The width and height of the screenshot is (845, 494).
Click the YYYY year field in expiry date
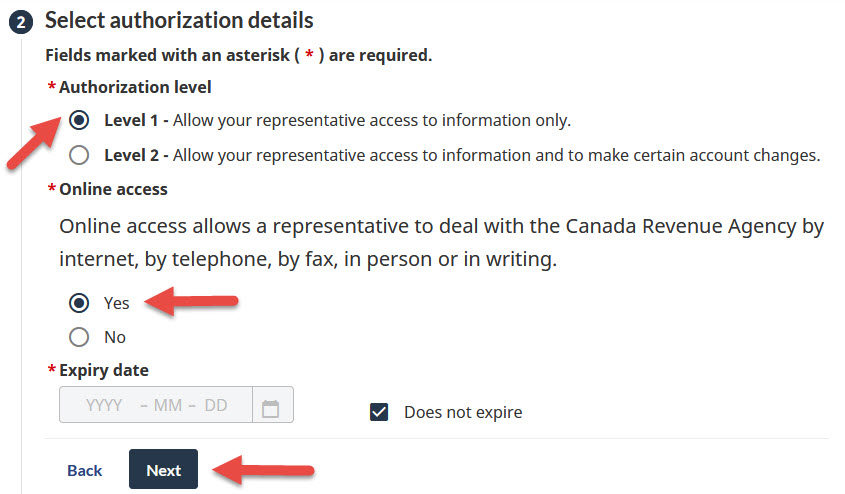104,406
